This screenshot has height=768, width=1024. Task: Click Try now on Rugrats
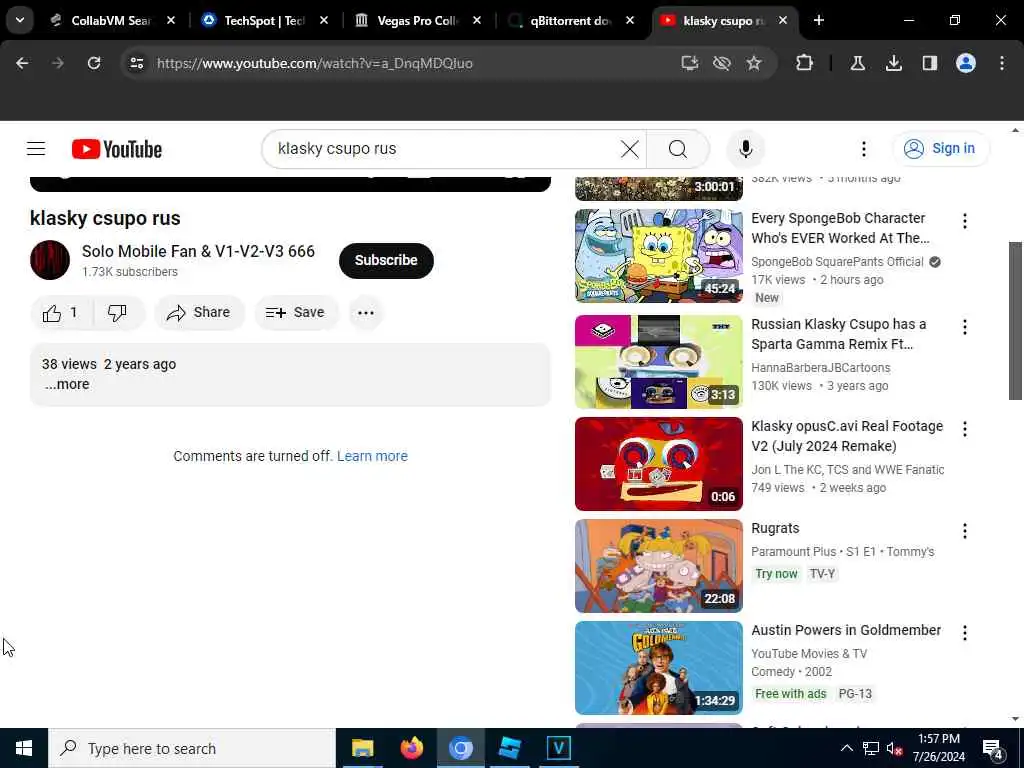pyautogui.click(x=776, y=574)
